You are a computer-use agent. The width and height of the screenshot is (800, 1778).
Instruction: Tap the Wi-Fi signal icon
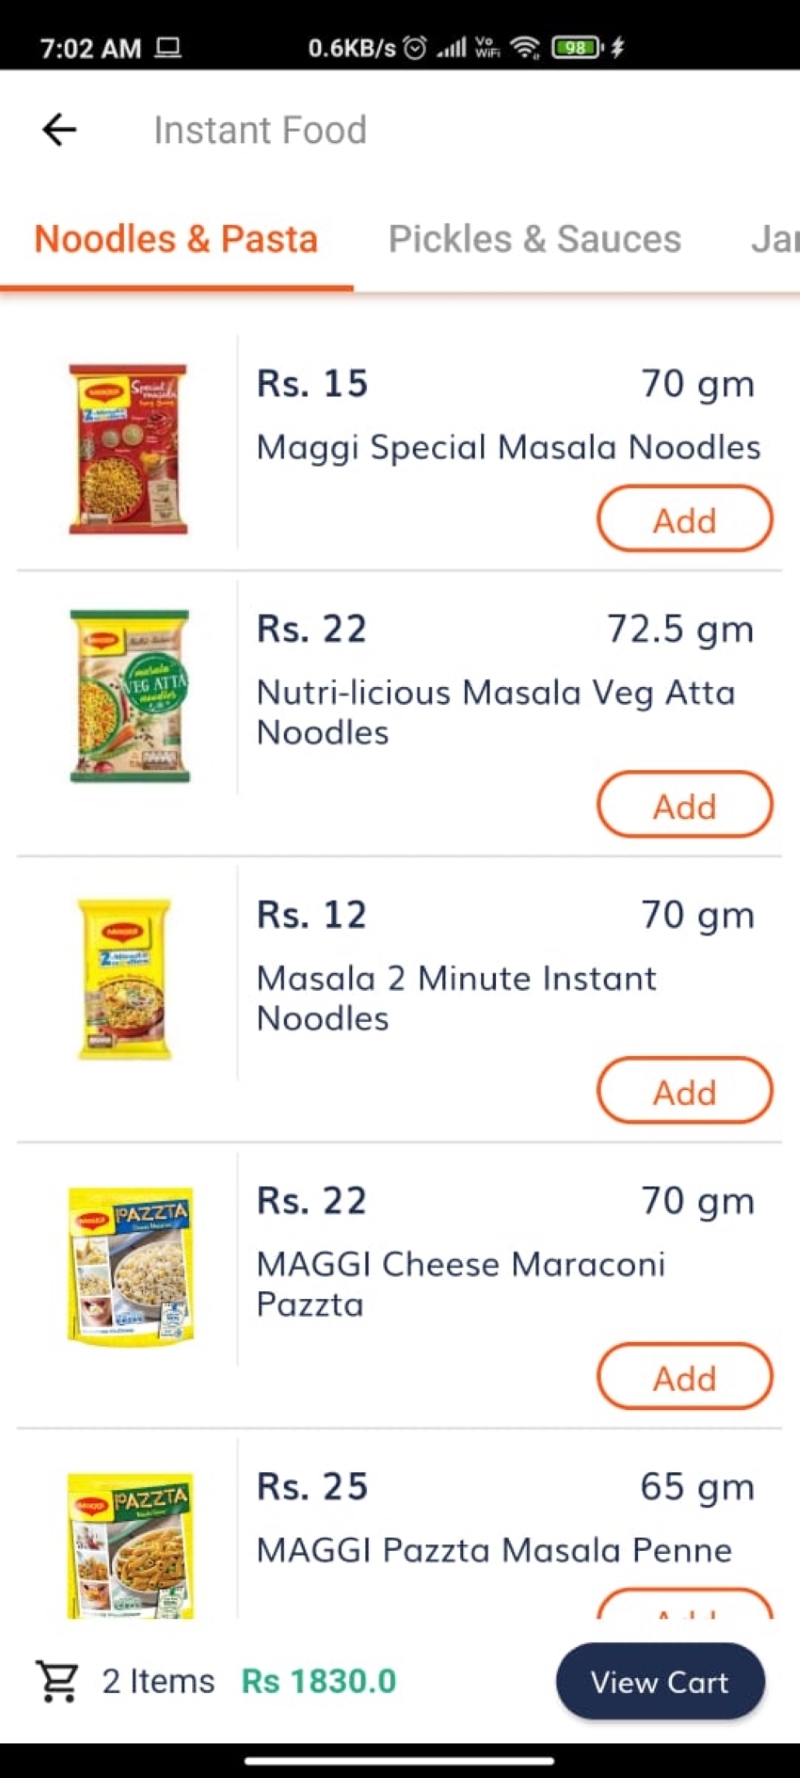(x=525, y=47)
